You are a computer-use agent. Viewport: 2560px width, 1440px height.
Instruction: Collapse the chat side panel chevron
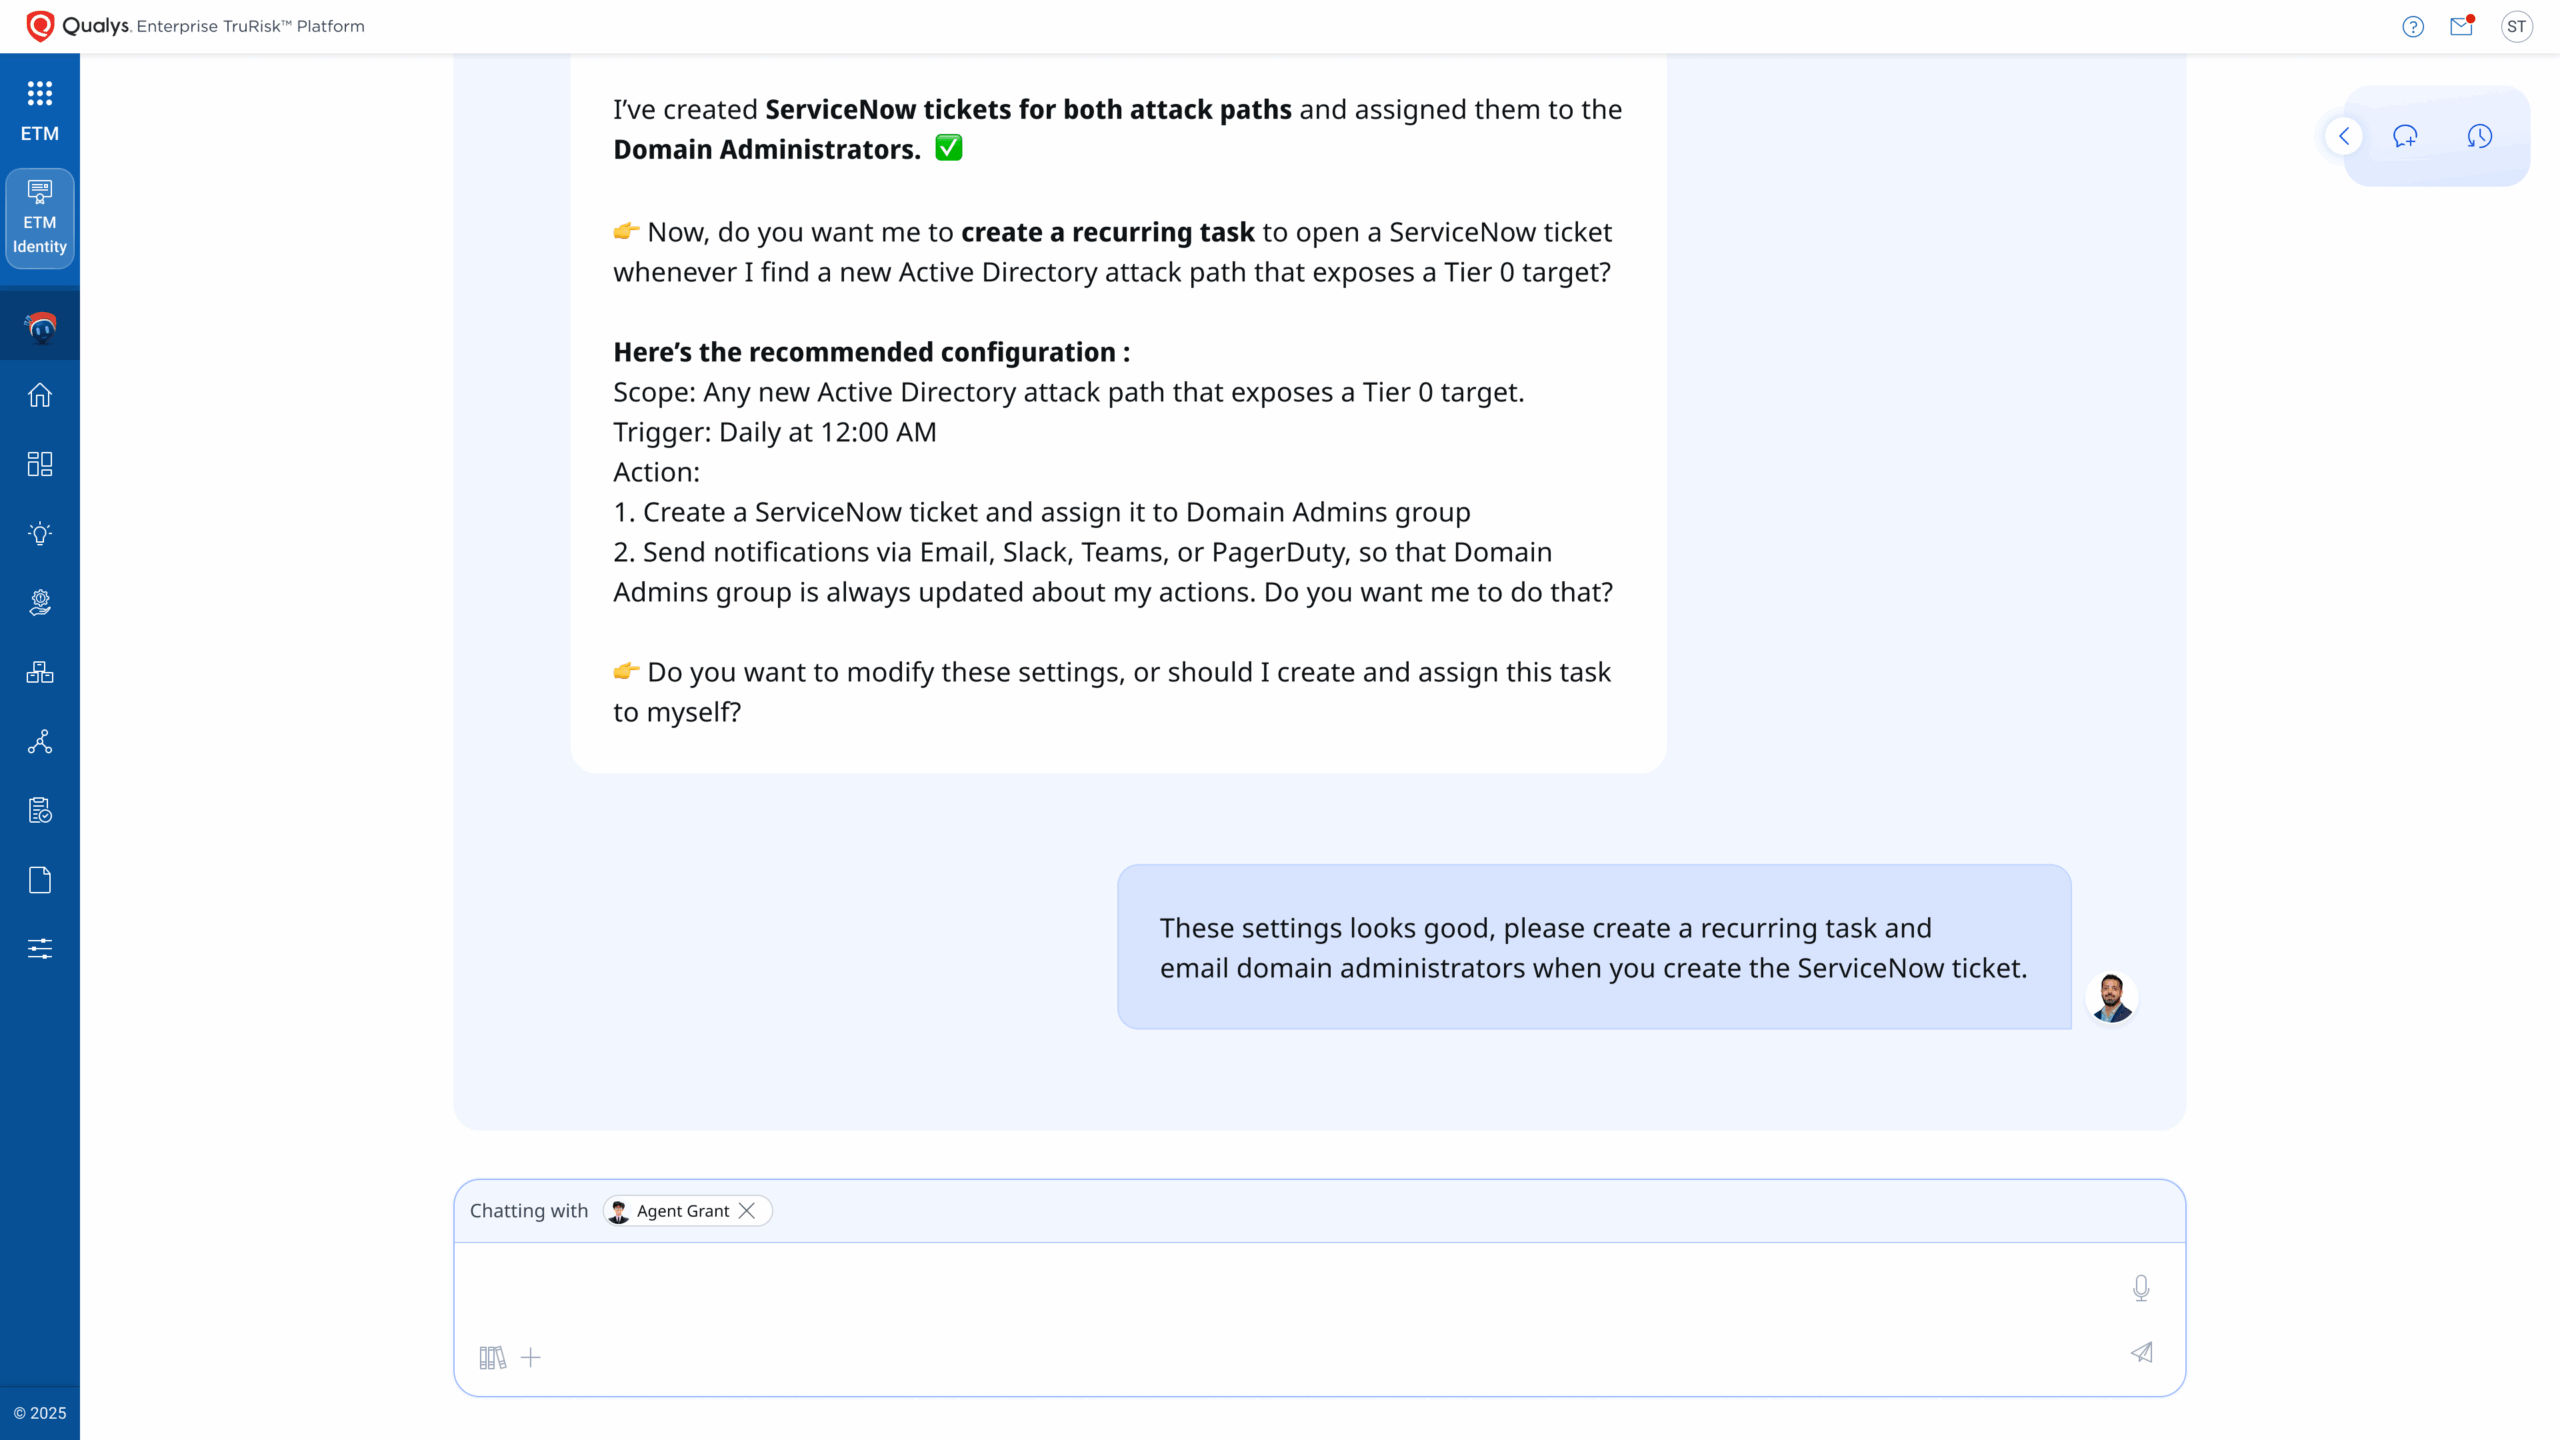(2343, 136)
